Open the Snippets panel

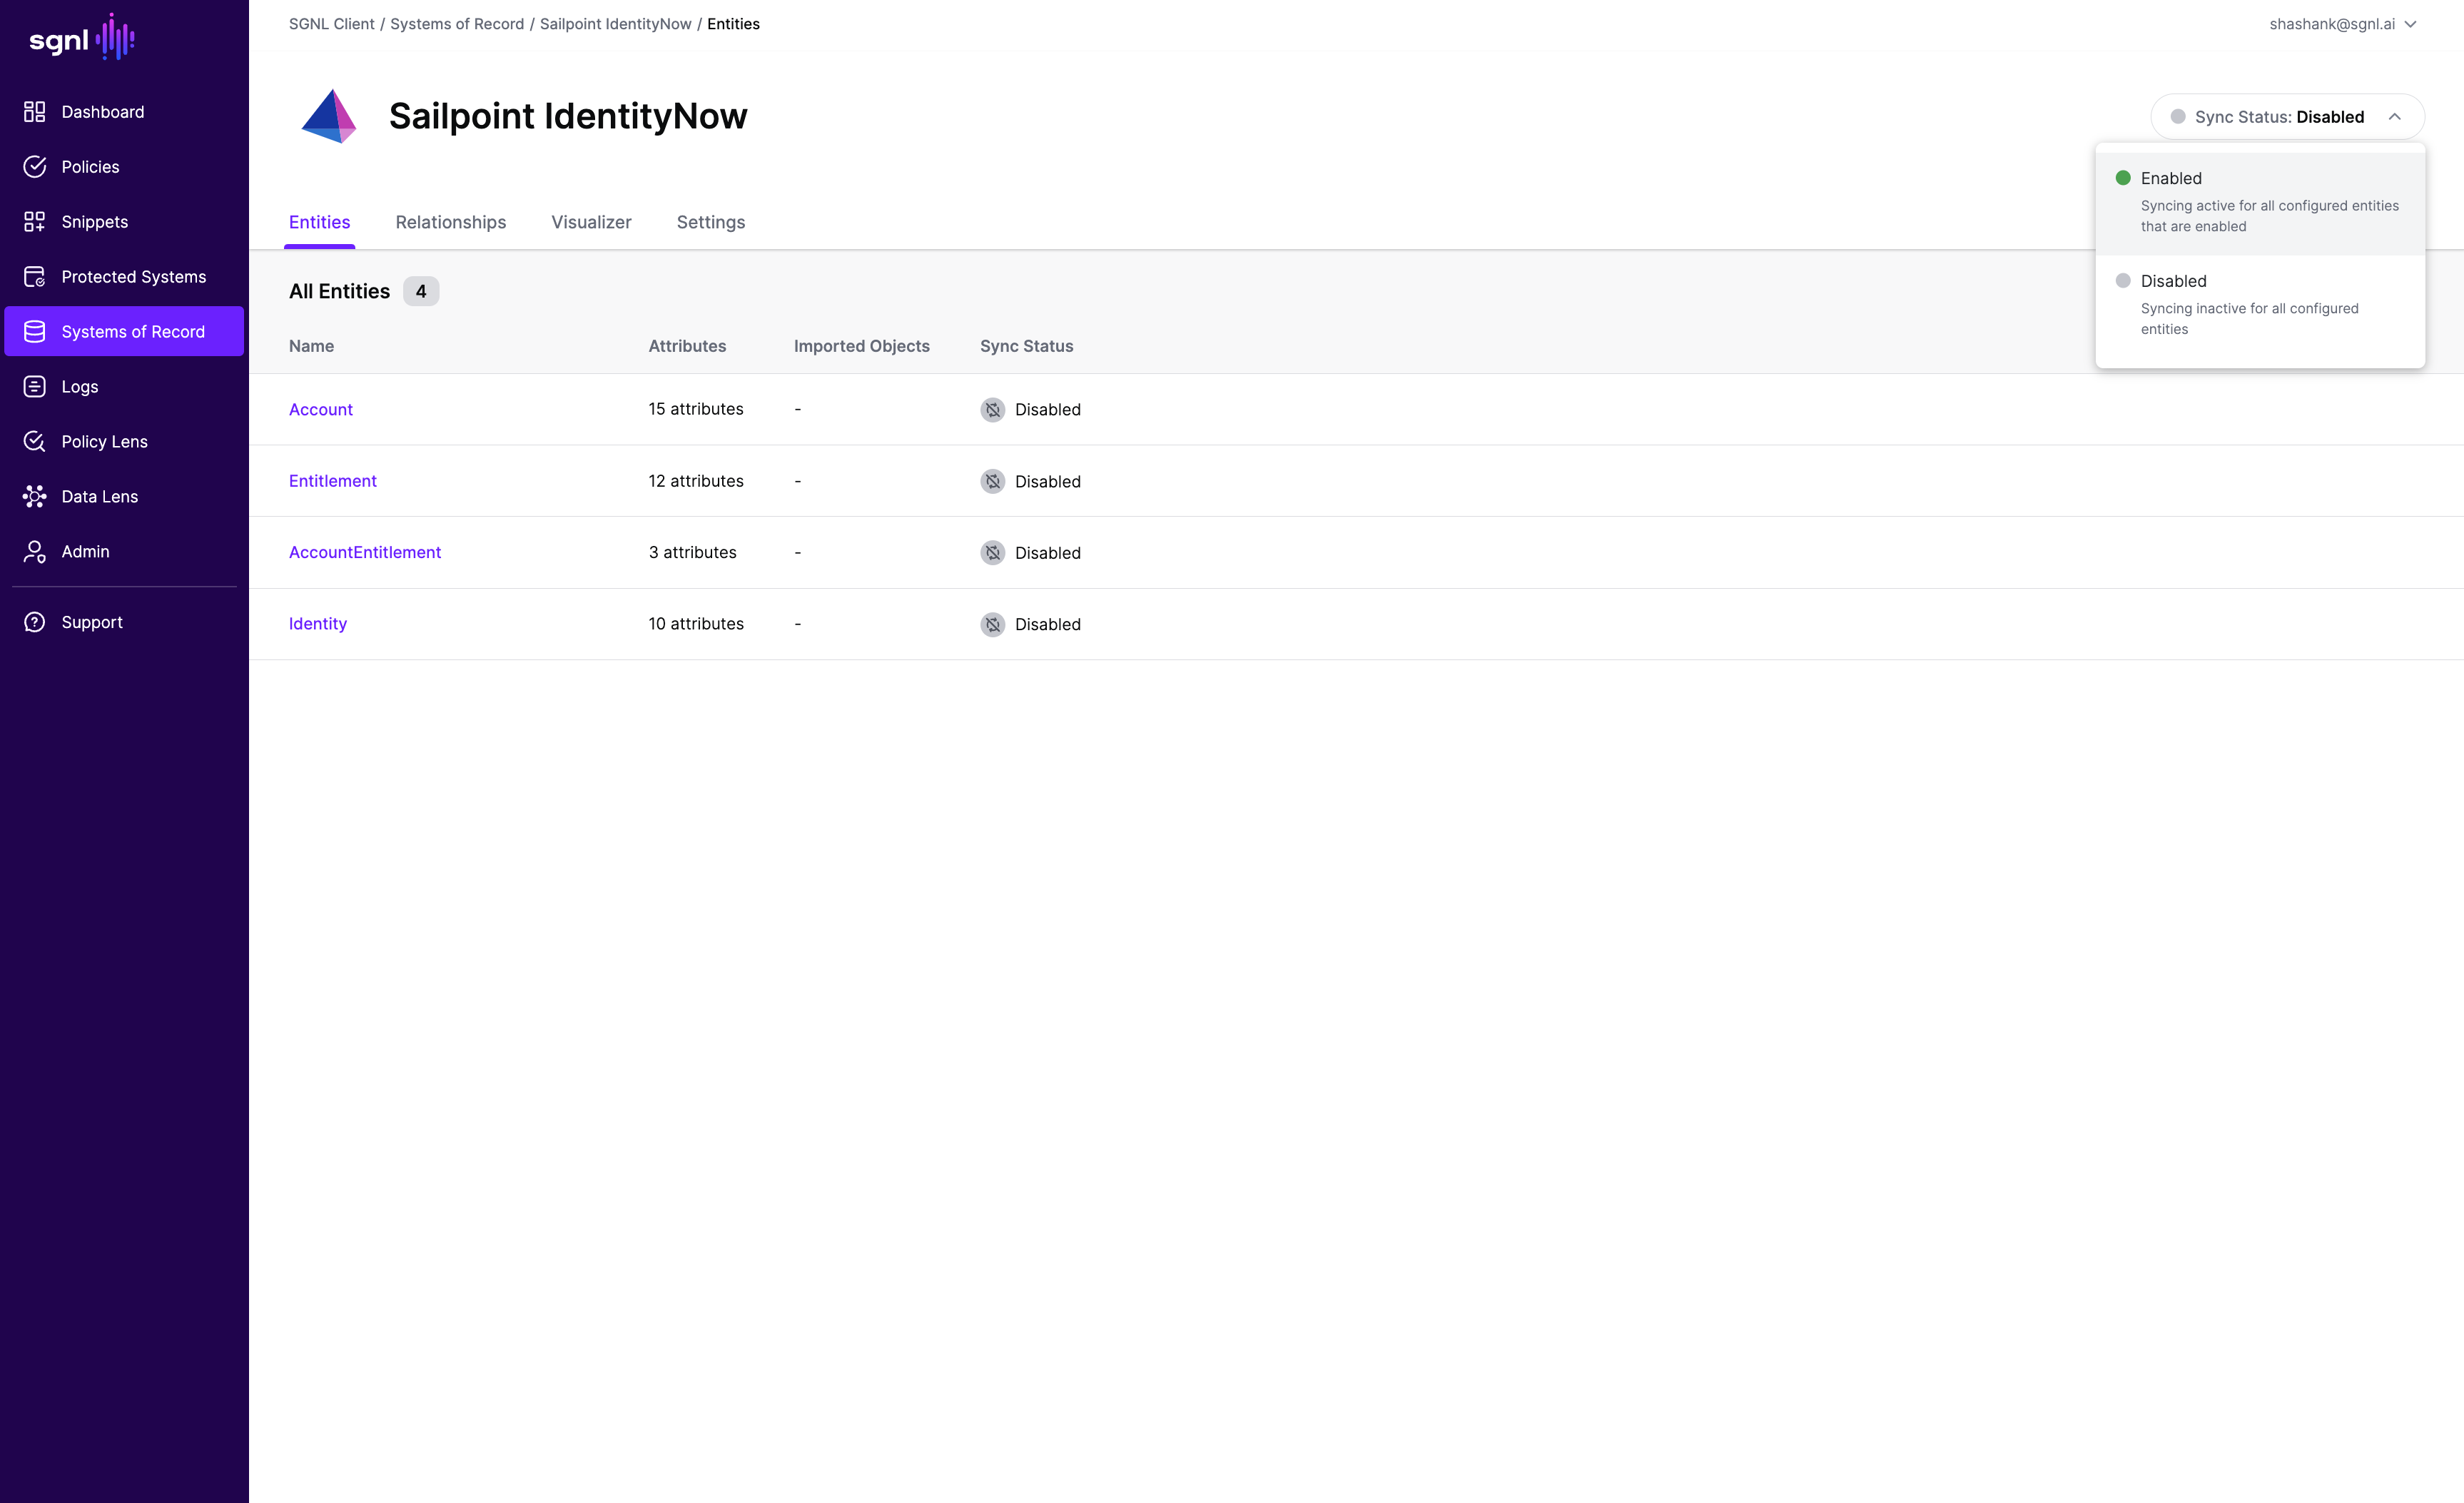pyautogui.click(x=93, y=222)
